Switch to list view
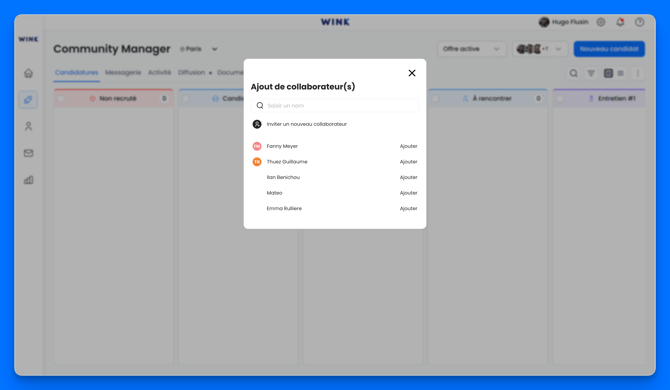The width and height of the screenshot is (670, 390). click(x=620, y=73)
